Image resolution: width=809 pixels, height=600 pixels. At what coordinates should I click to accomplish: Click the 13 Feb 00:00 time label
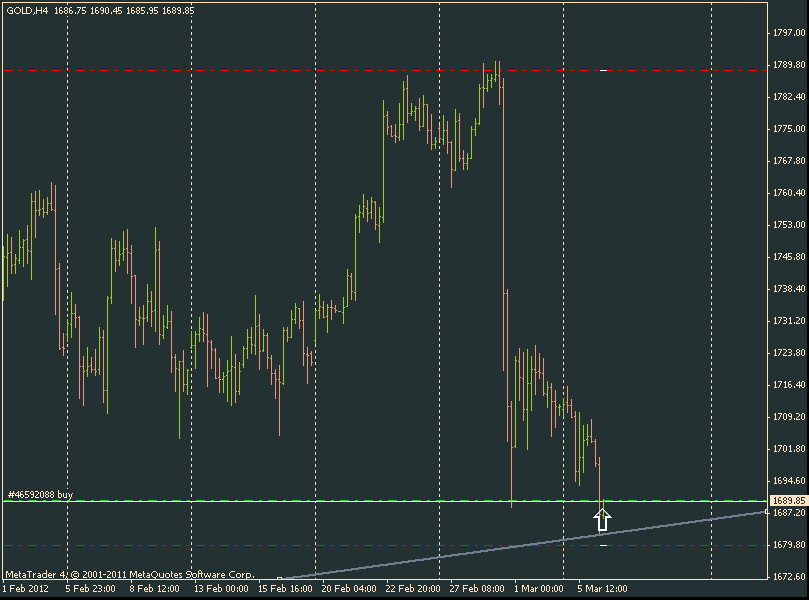[221, 589]
